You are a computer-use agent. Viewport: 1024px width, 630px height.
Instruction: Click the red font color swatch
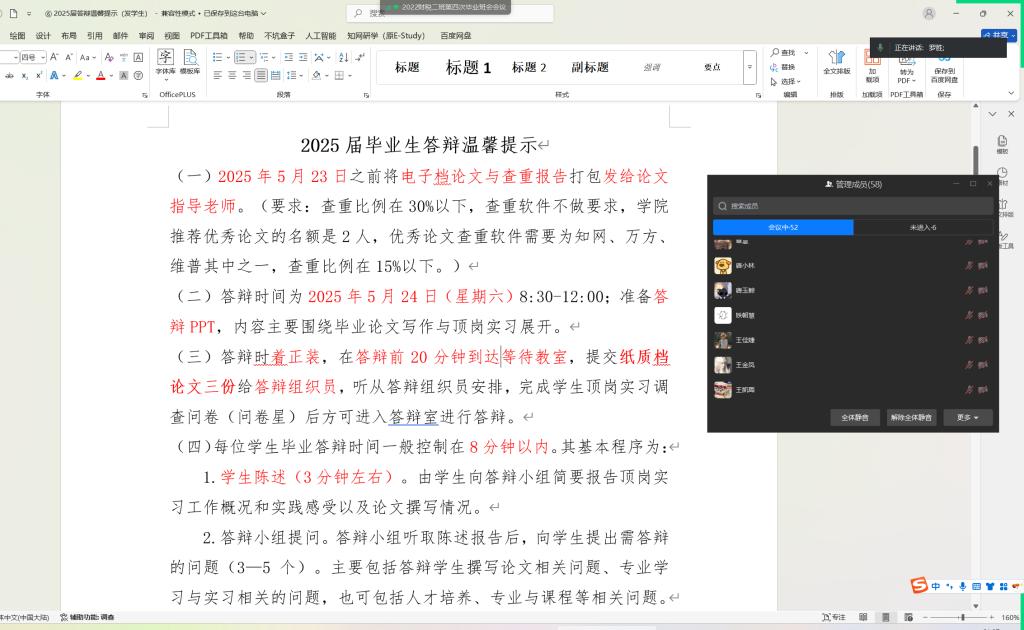click(101, 76)
